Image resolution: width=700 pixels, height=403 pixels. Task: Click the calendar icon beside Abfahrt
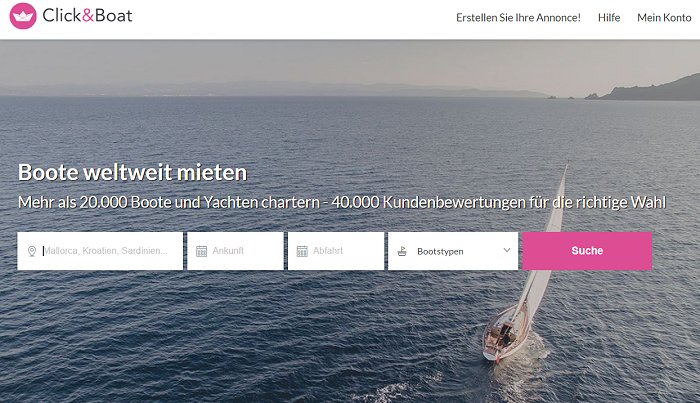(302, 251)
